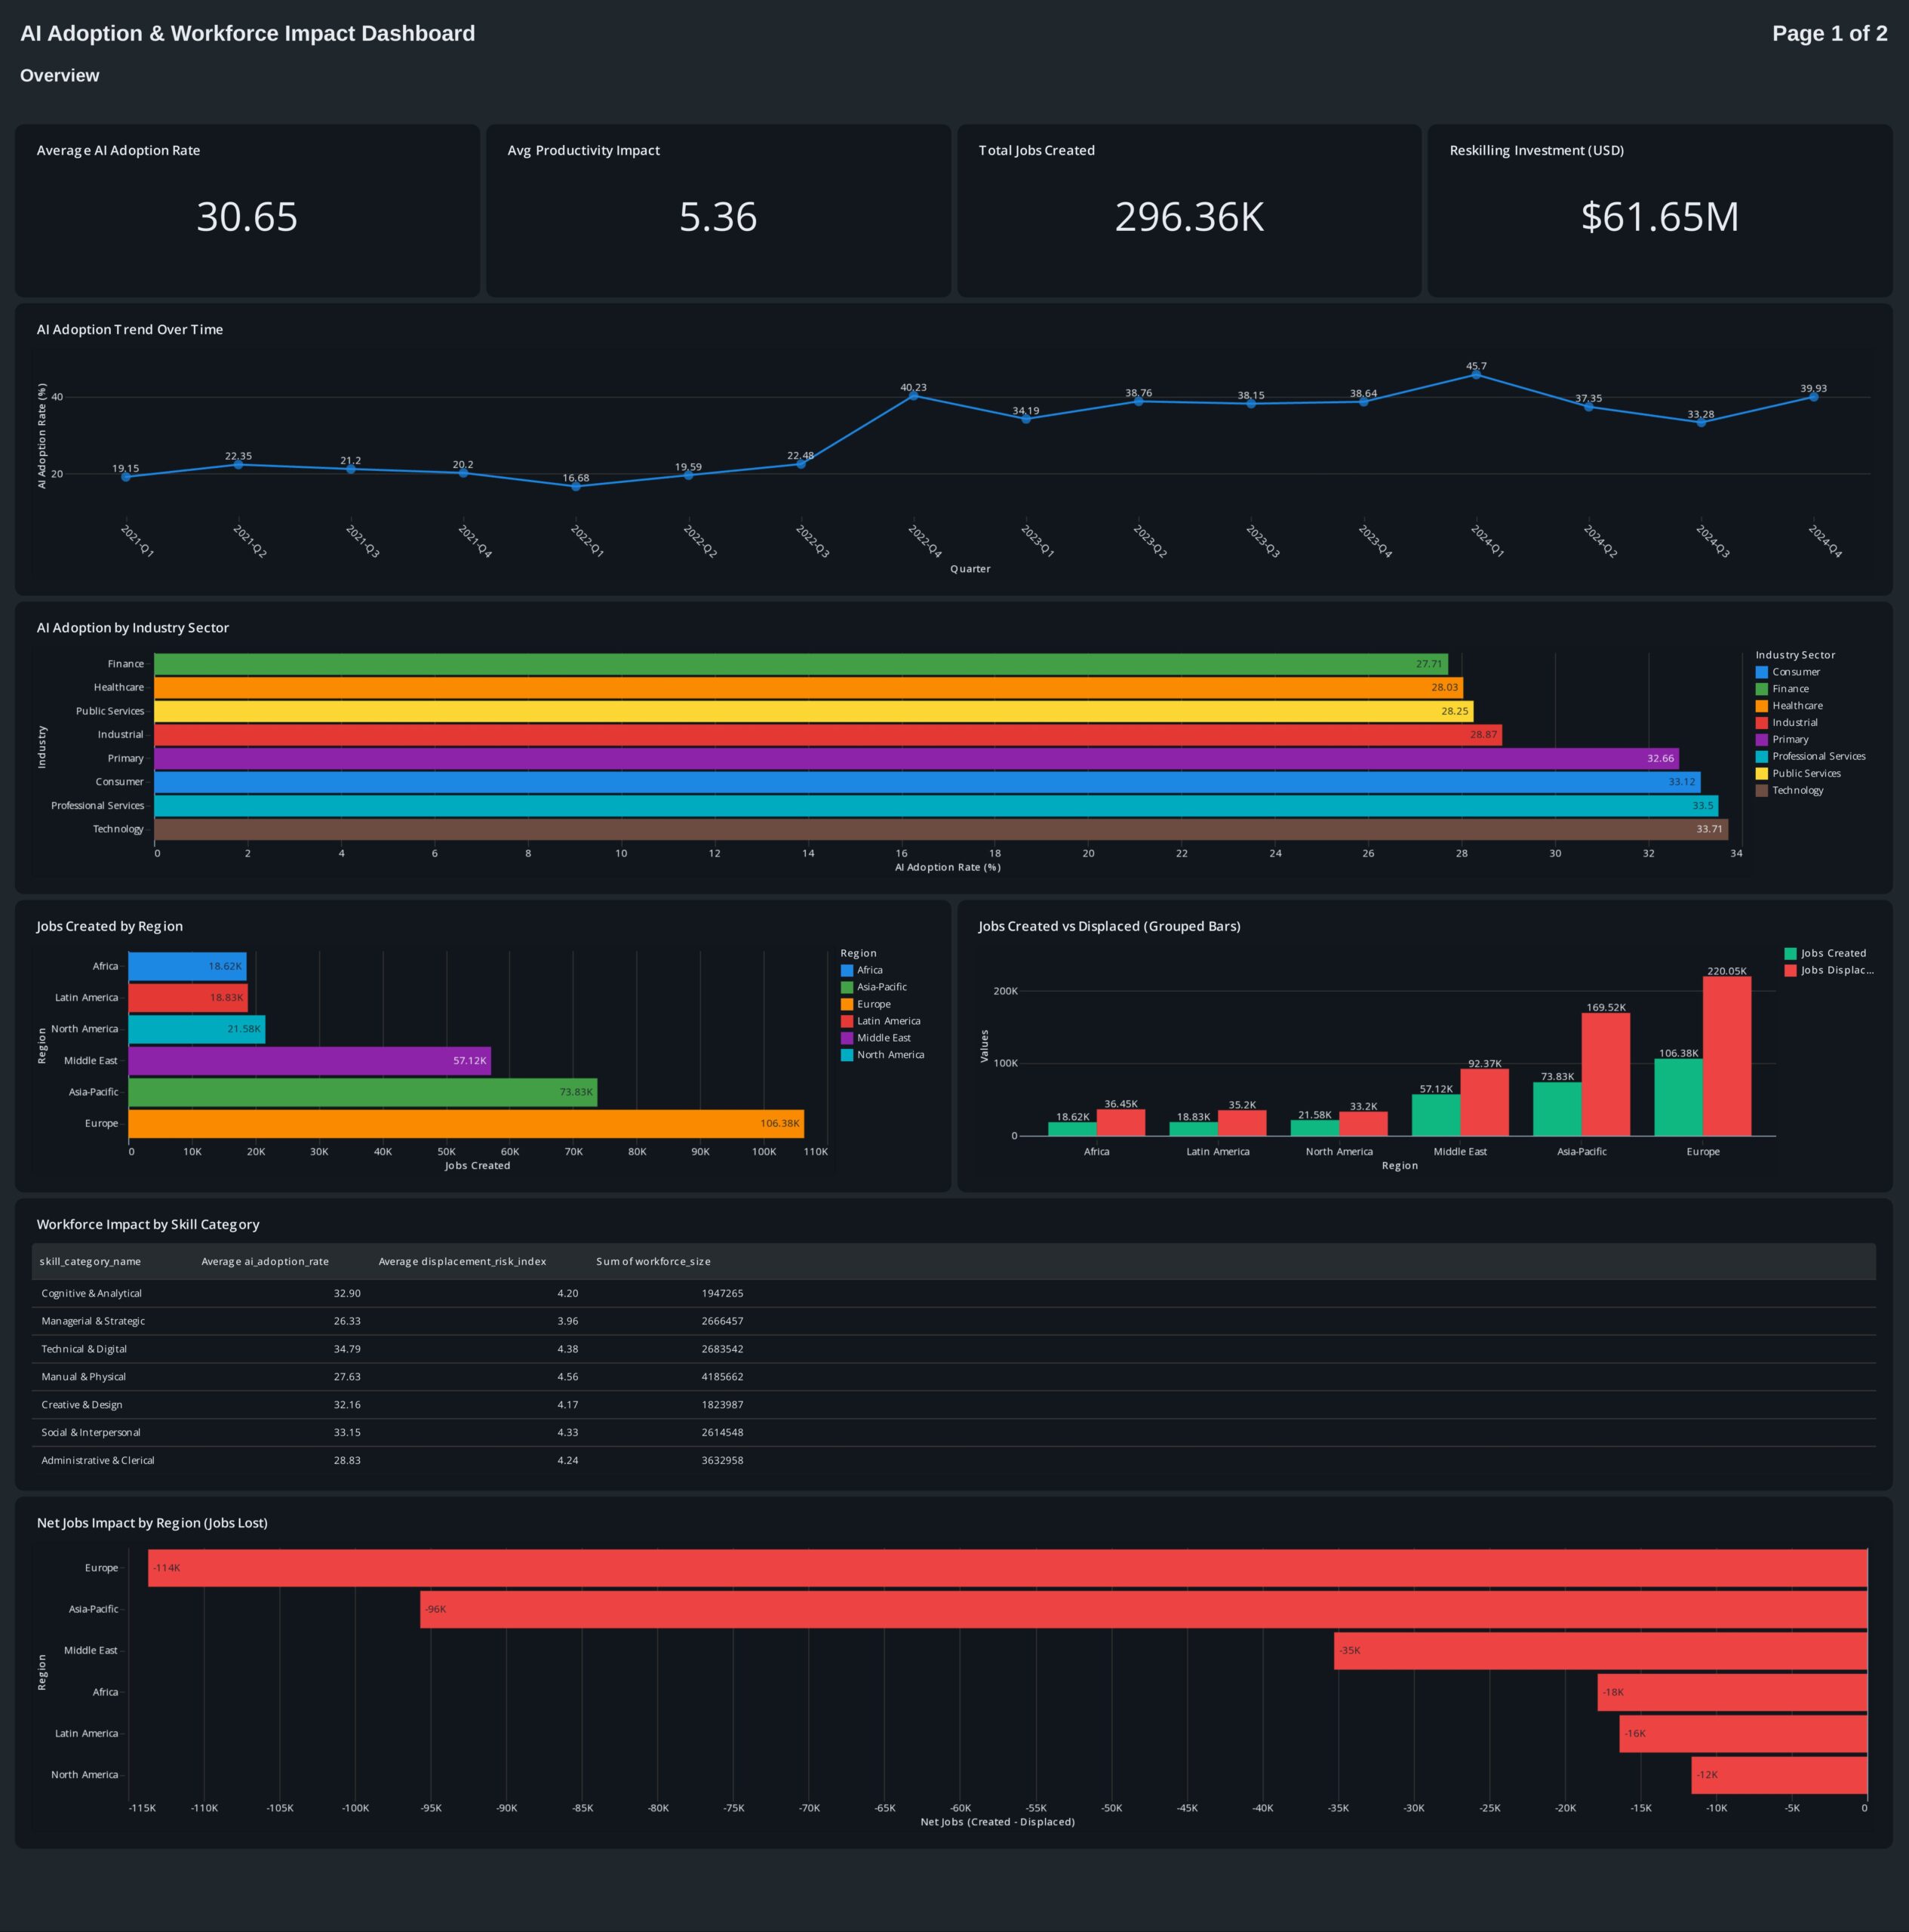1909x1932 pixels.
Task: Click the Average AI Adoption Rate value 30.65
Action: pos(247,217)
